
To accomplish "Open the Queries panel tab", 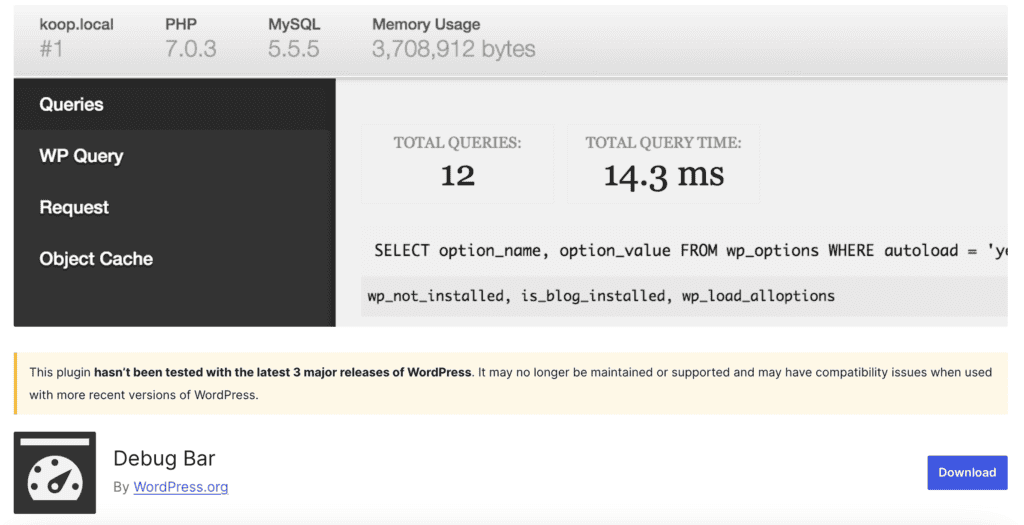I will pyautogui.click(x=174, y=104).
